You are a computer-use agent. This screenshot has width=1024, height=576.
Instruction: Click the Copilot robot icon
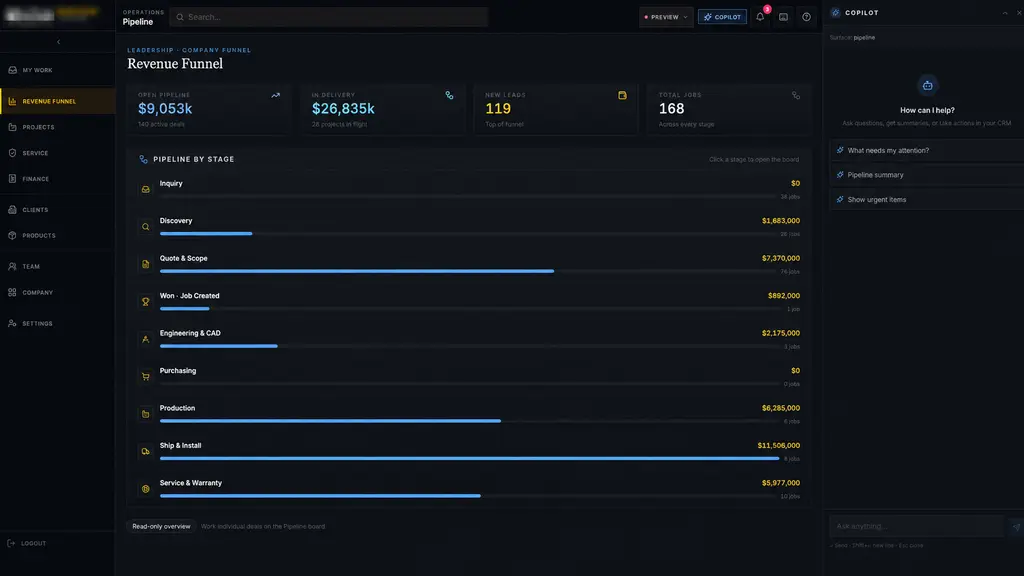(927, 86)
